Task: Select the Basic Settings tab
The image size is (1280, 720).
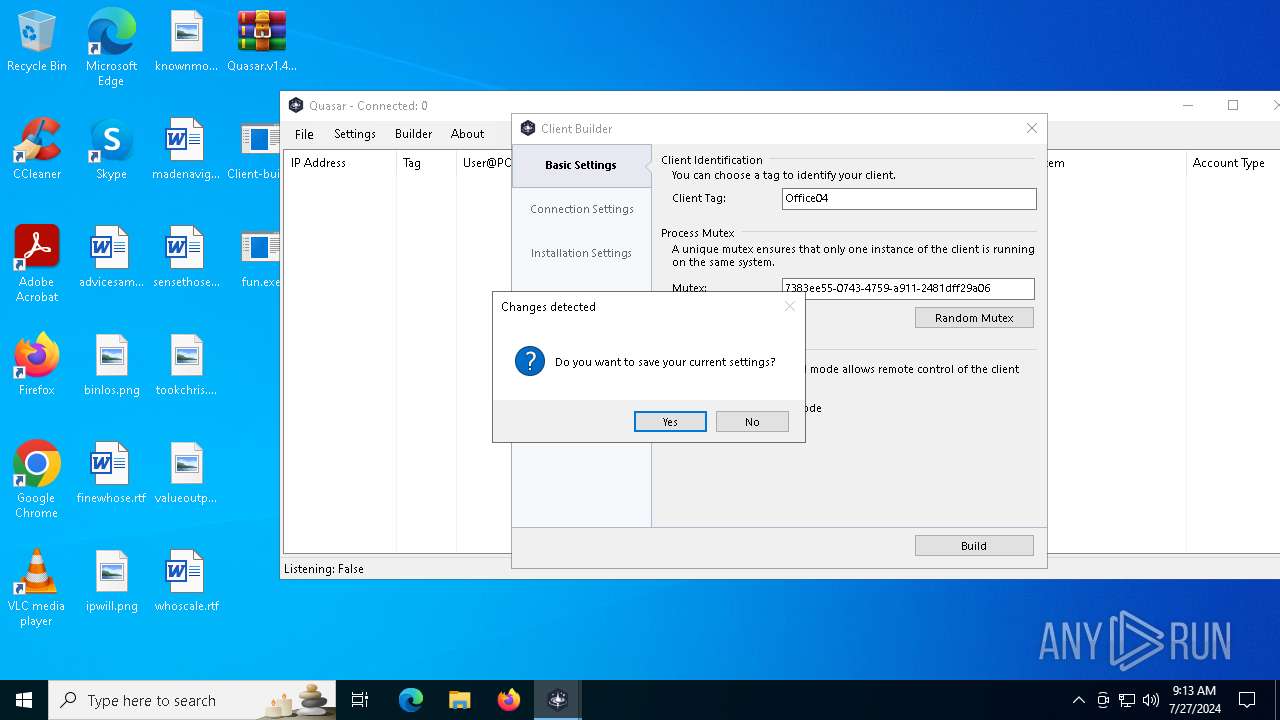Action: 581,165
